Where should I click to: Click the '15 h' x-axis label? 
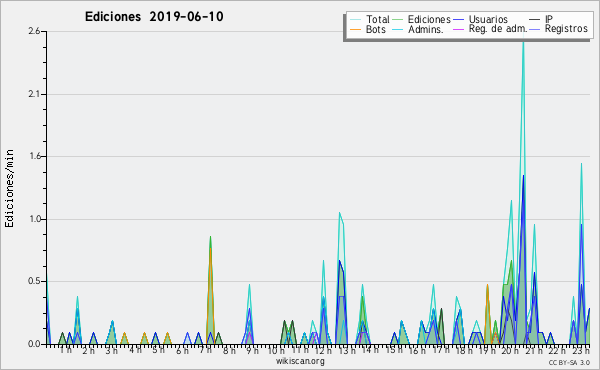tap(394, 350)
